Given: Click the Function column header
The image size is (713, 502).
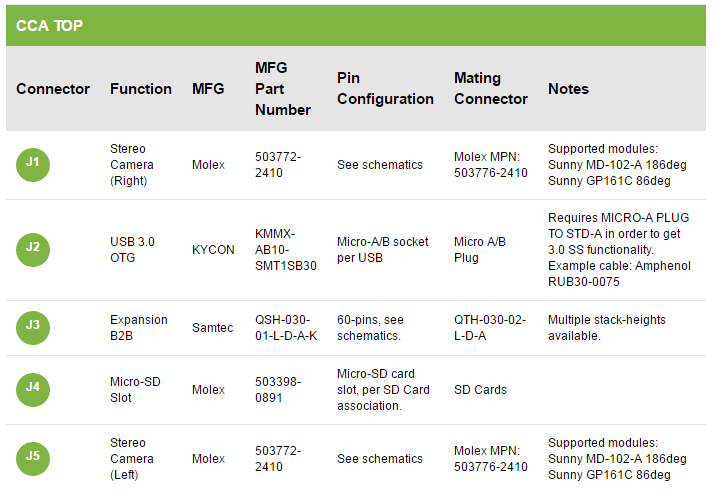Looking at the screenshot, I should pyautogui.click(x=141, y=89).
